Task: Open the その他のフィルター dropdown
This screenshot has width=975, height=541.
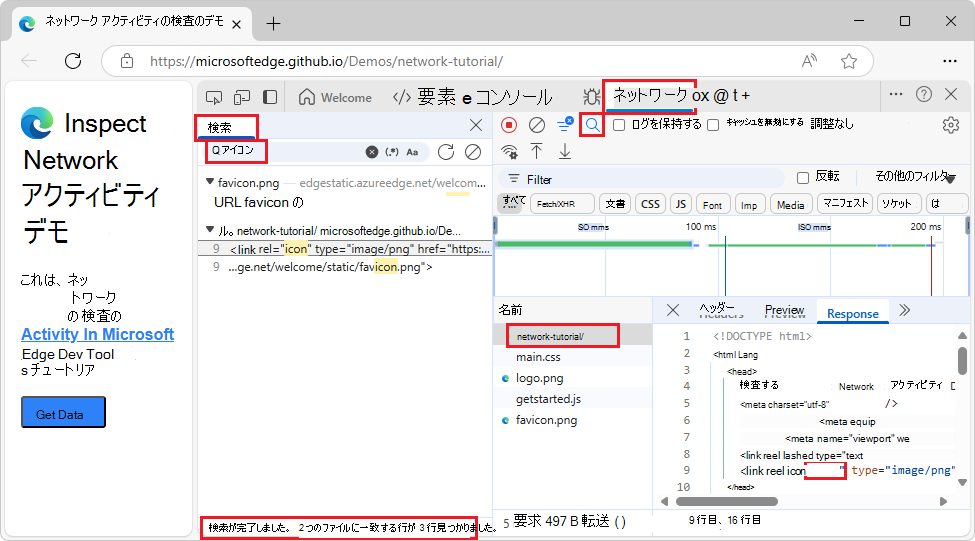Action: click(x=913, y=177)
